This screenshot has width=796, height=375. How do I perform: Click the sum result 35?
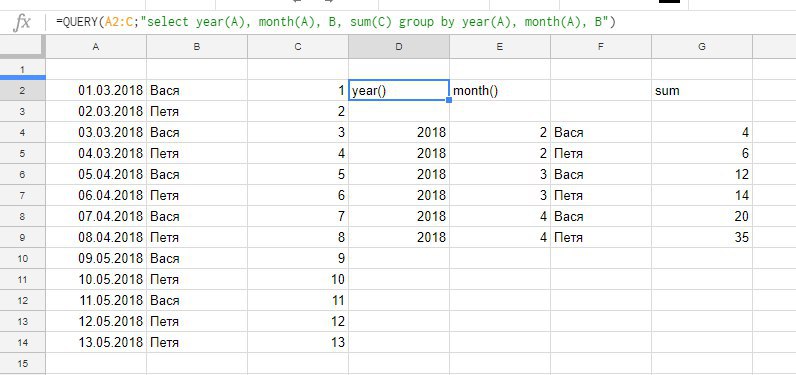pyautogui.click(x=702, y=237)
